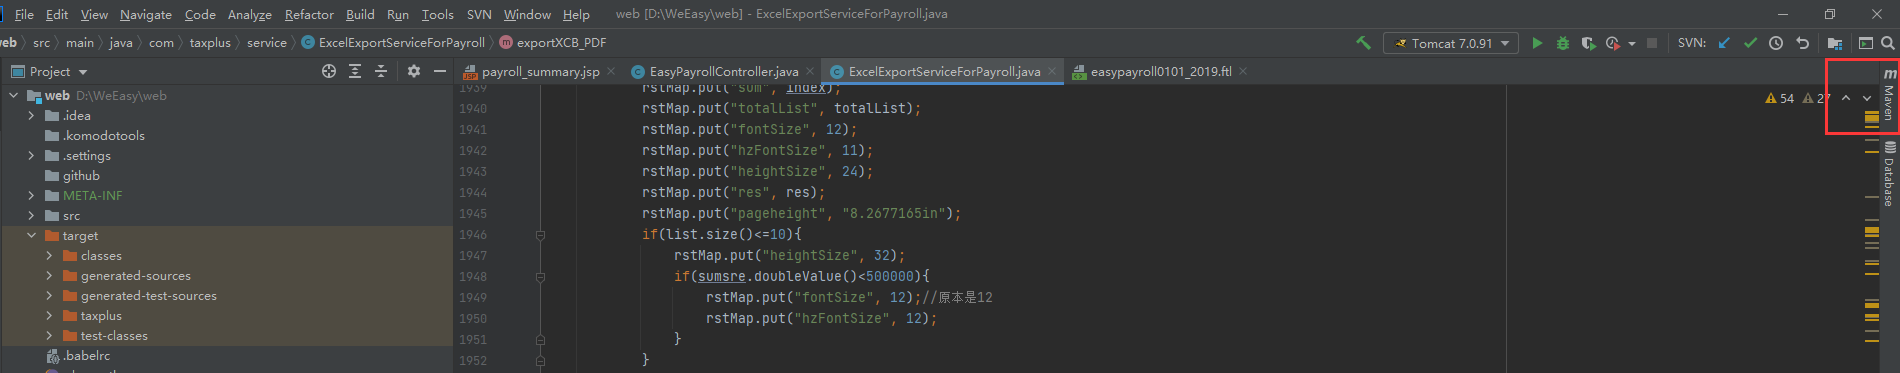Commit changes with SVN green checkmark
The image size is (1900, 373).
point(1750,43)
